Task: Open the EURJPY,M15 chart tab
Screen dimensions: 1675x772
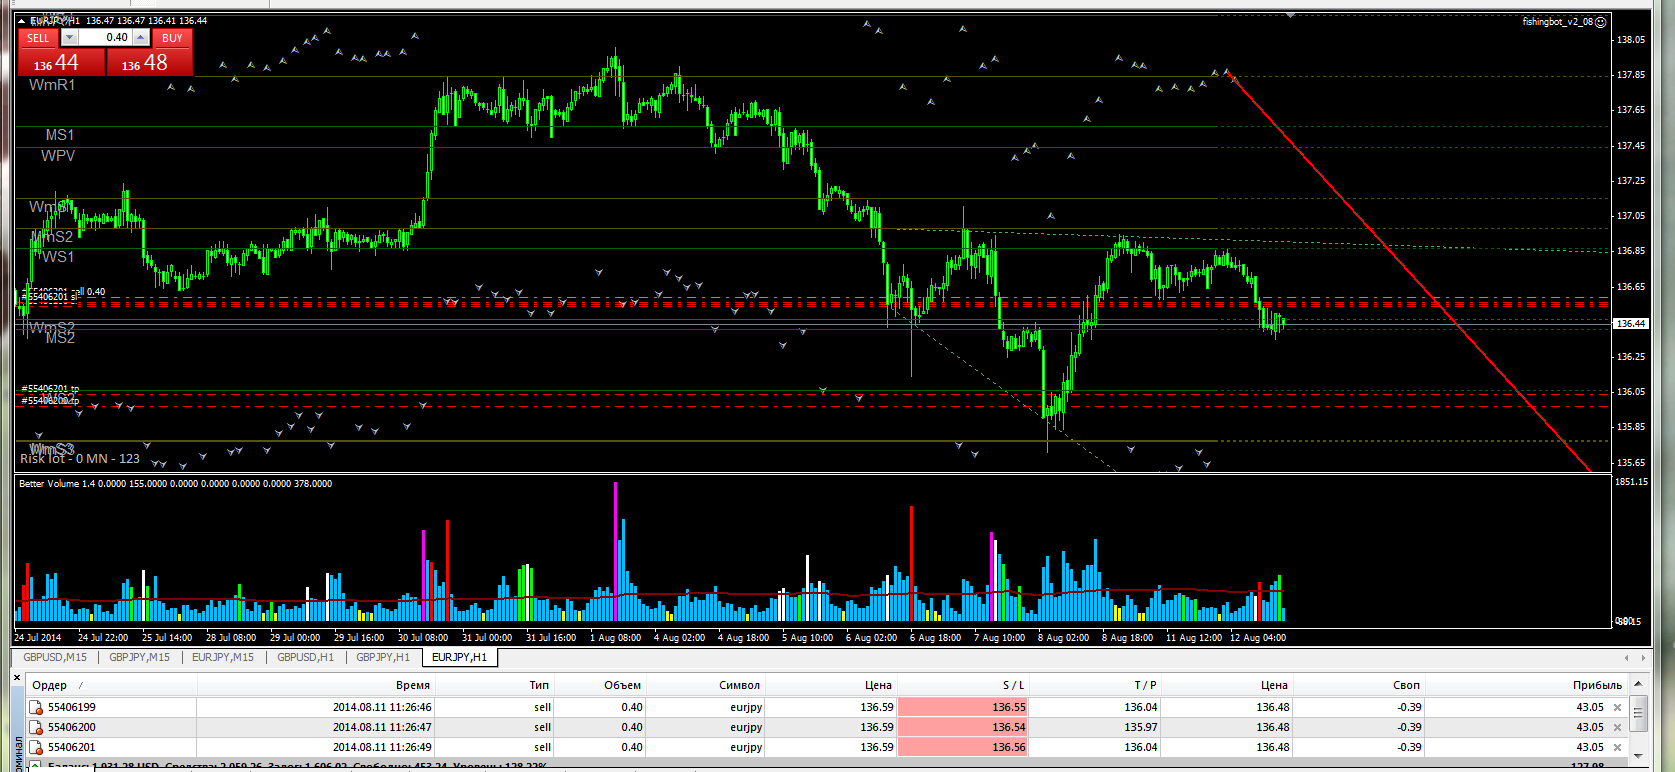Action: coord(223,658)
